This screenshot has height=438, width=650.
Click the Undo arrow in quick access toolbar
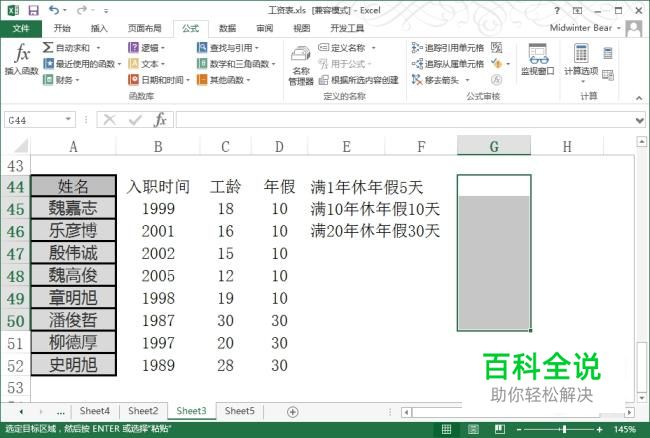[x=54, y=10]
